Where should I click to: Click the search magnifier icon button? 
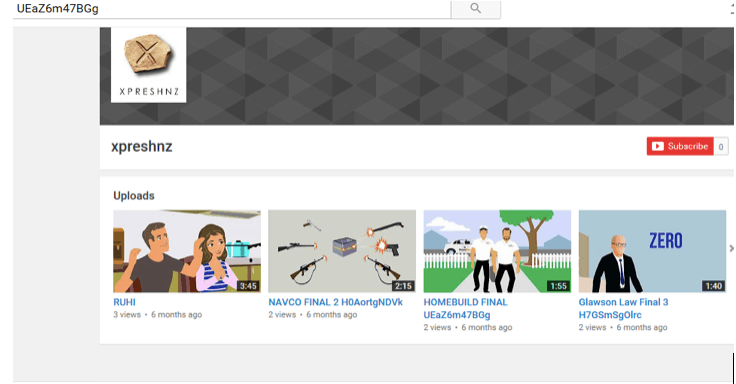pyautogui.click(x=475, y=8)
